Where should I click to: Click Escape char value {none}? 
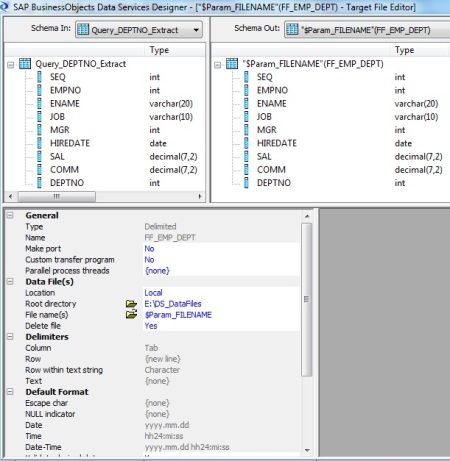click(x=157, y=403)
